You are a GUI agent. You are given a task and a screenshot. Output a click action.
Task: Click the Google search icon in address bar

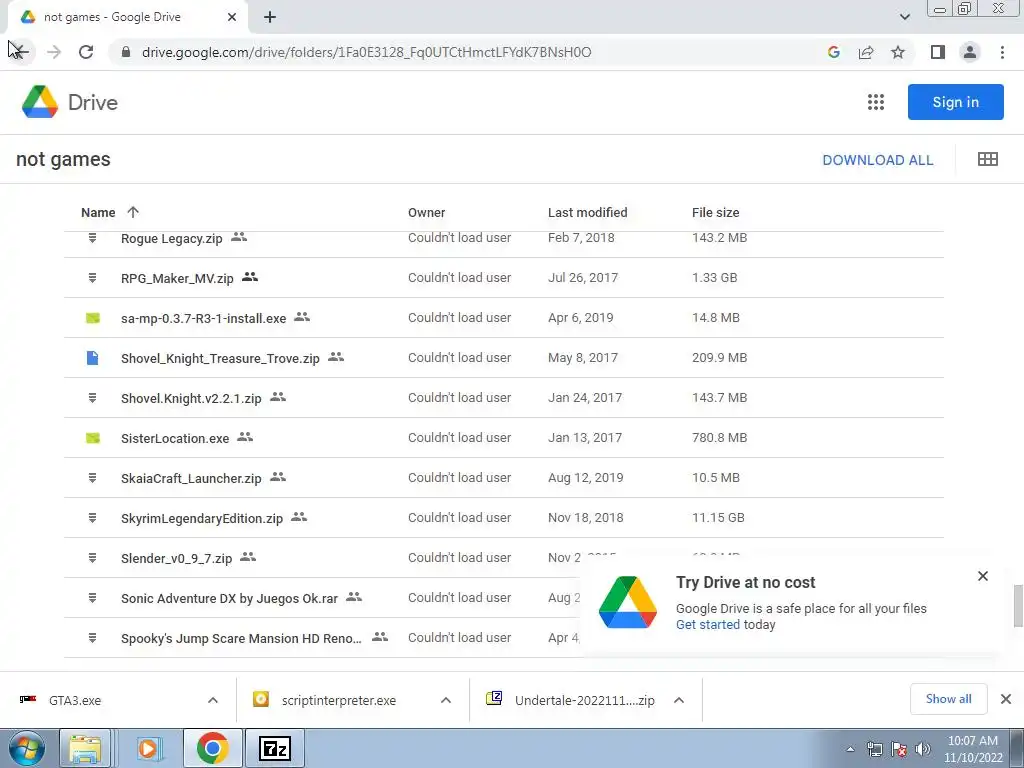tap(833, 52)
